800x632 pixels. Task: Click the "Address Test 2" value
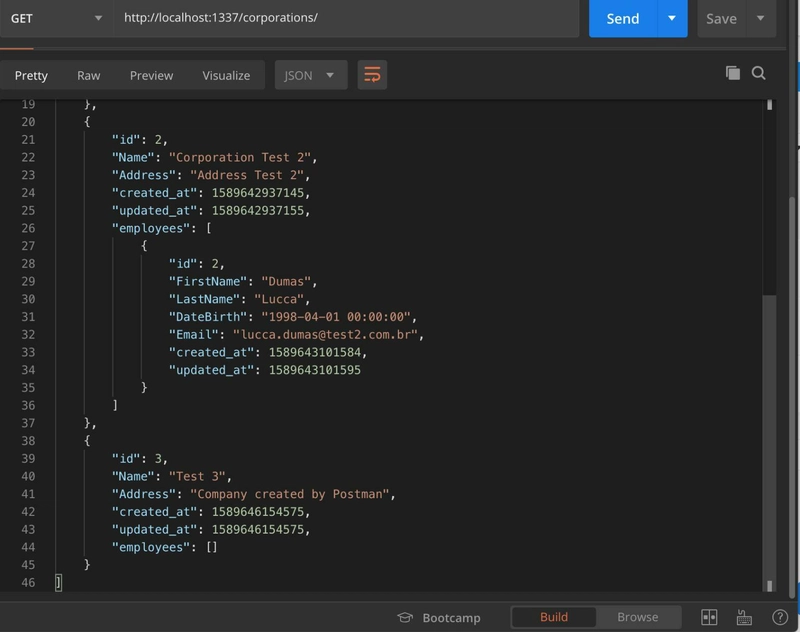[247, 175]
